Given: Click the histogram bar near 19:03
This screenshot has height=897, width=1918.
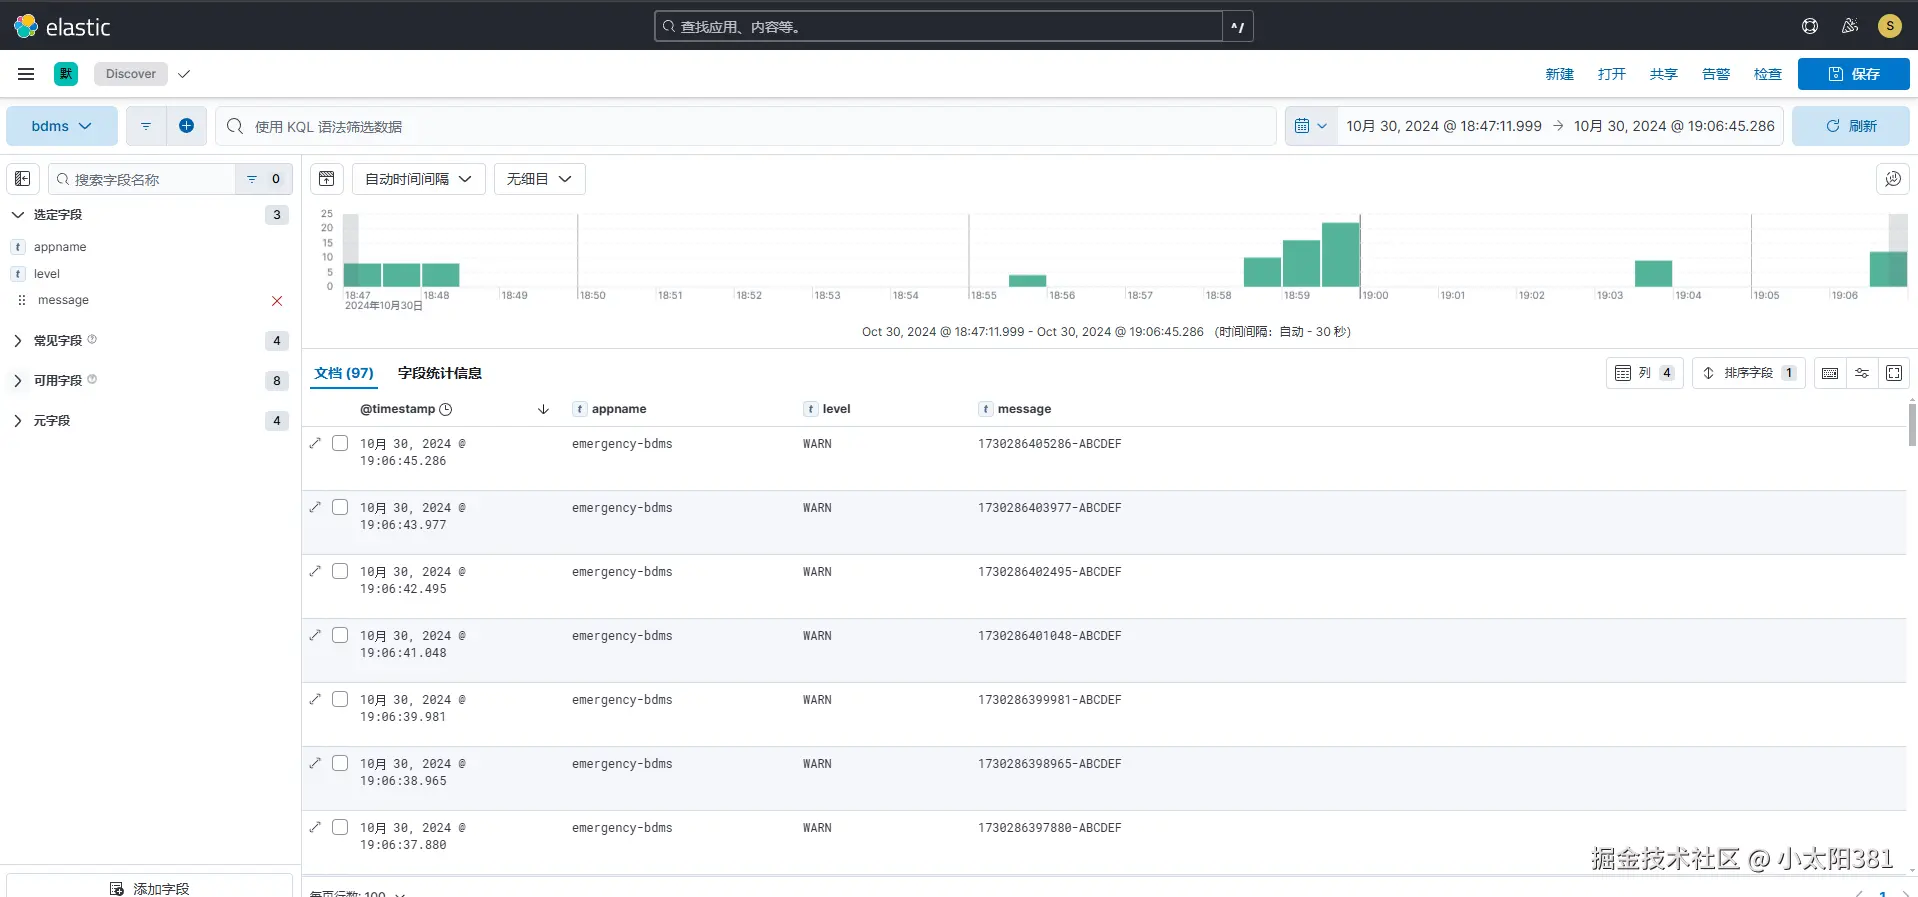Looking at the screenshot, I should pos(1653,274).
